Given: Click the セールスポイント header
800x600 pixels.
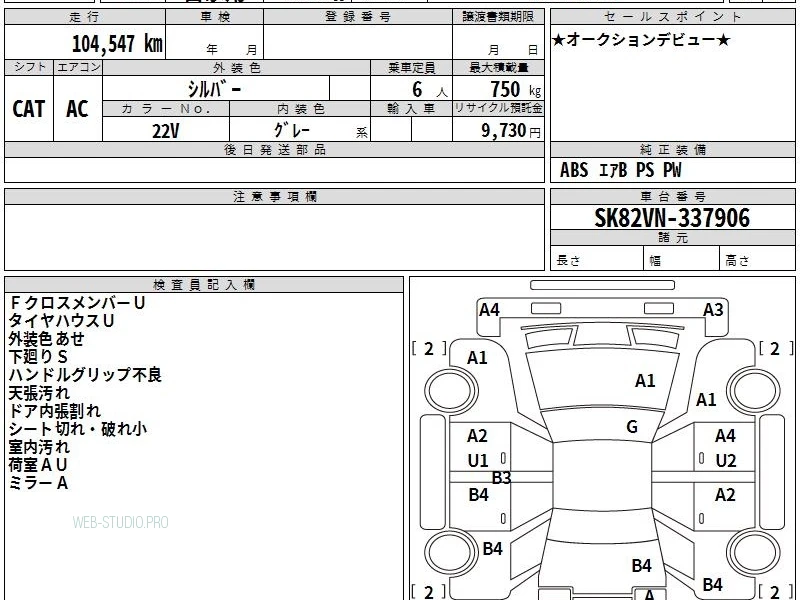Looking at the screenshot, I should point(672,17).
